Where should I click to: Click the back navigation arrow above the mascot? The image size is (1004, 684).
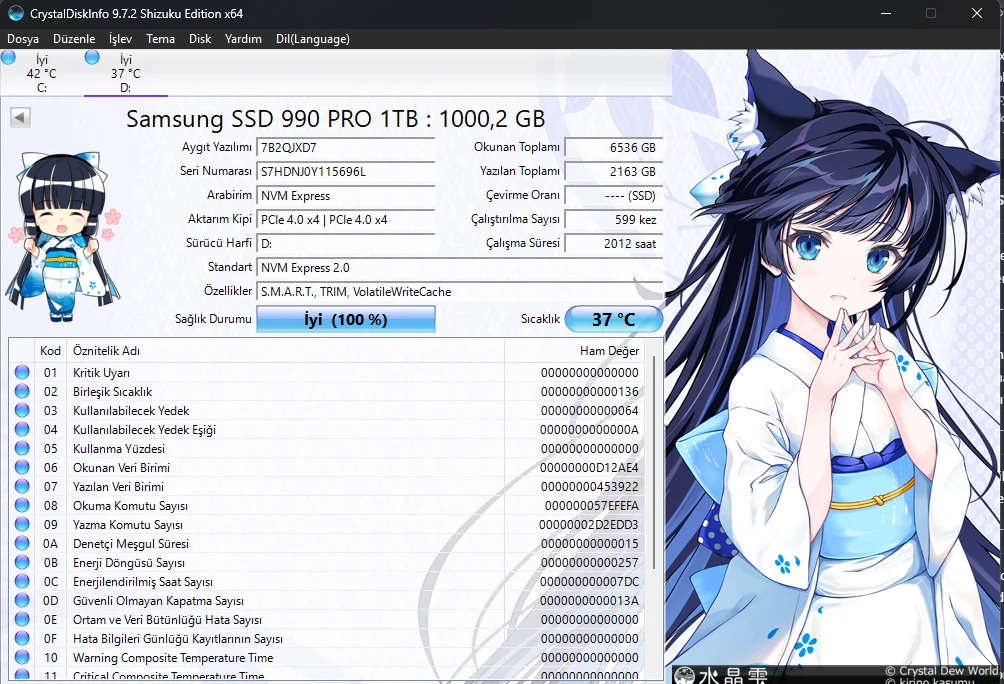pyautogui.click(x=18, y=117)
